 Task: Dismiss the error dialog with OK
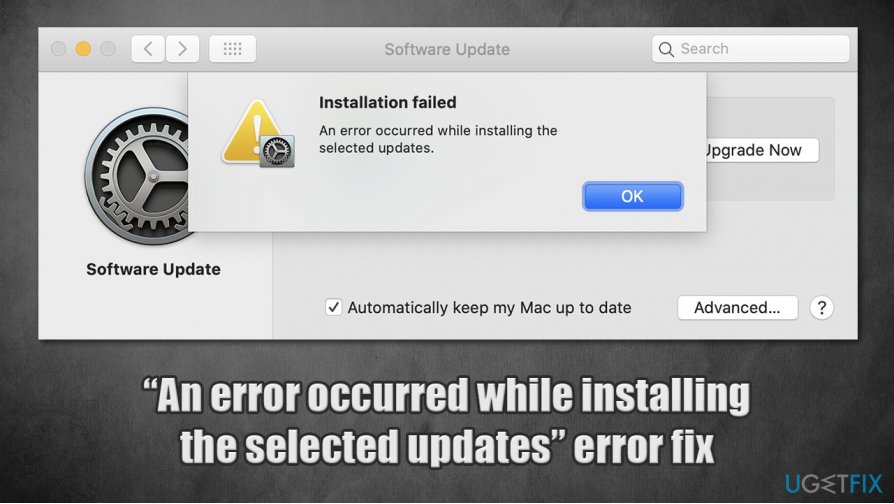[632, 196]
